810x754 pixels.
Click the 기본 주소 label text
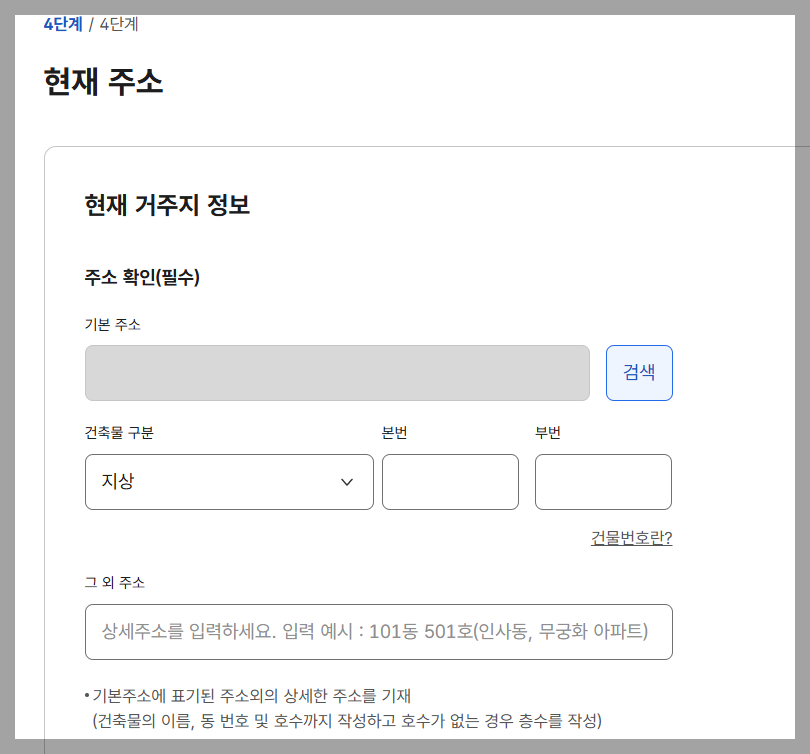[112, 324]
